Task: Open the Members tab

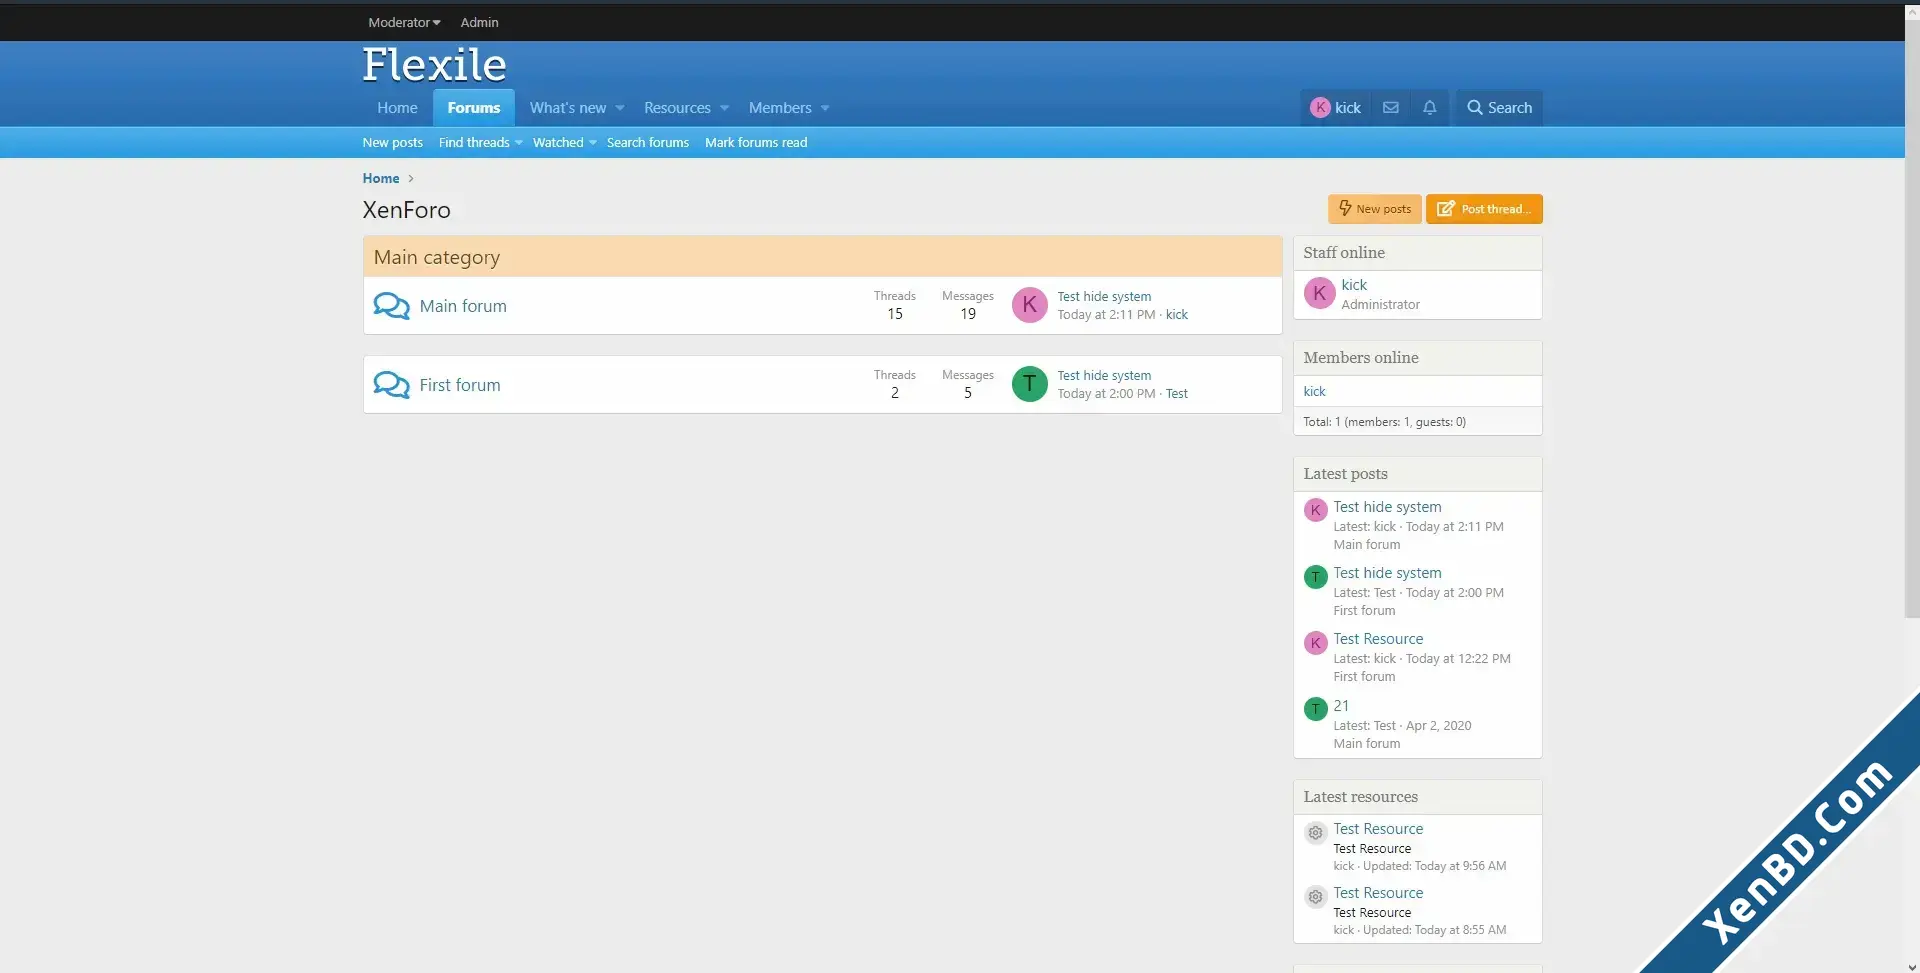Action: pyautogui.click(x=780, y=108)
